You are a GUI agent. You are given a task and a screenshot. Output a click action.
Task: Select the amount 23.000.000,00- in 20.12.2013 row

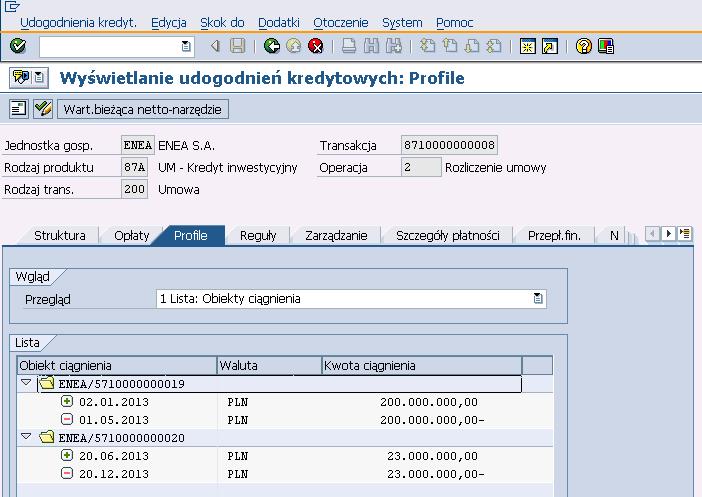click(436, 474)
